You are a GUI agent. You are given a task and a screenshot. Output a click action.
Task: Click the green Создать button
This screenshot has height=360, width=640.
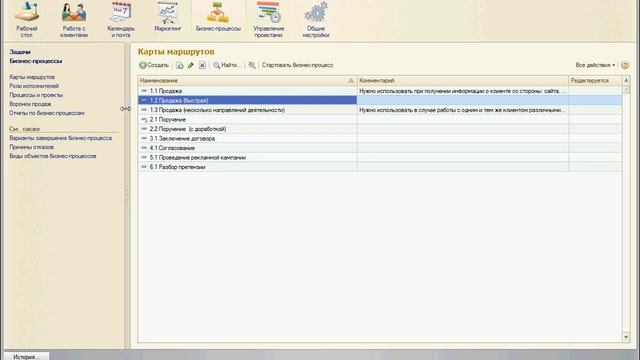[154, 65]
